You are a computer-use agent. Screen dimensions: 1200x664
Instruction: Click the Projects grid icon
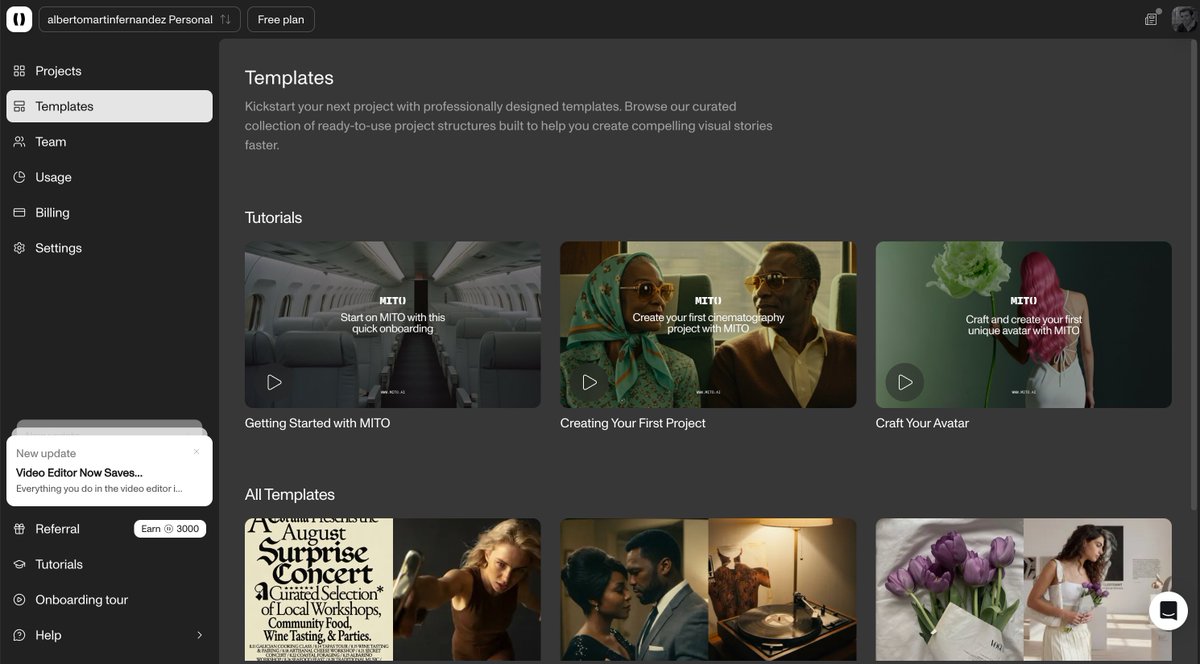tap(19, 71)
